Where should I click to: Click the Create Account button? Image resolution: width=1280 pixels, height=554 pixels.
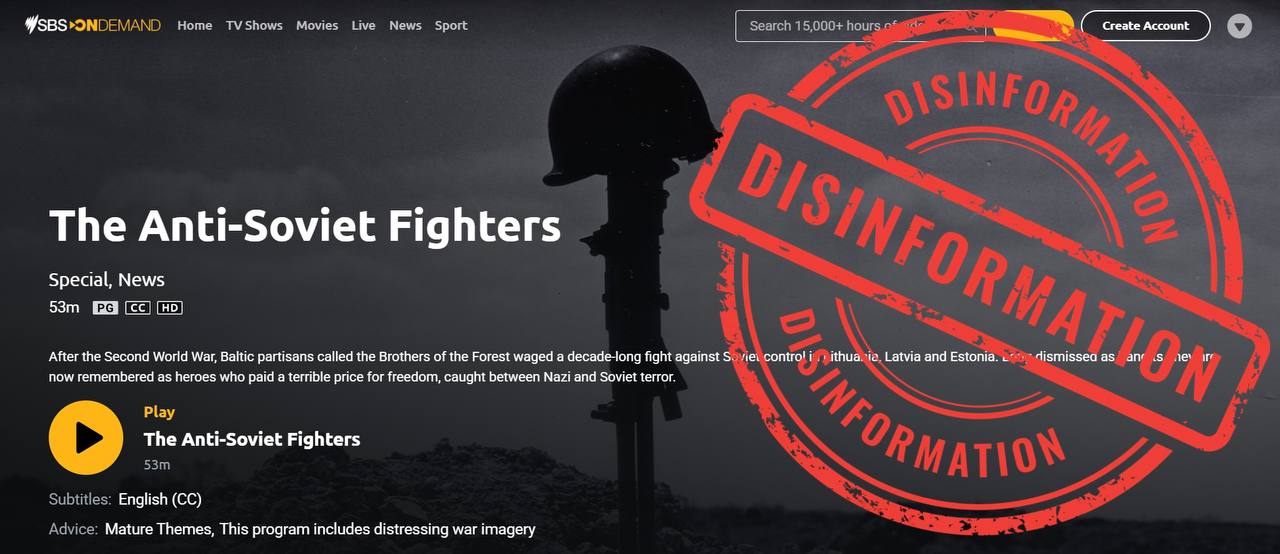pyautogui.click(x=1146, y=26)
